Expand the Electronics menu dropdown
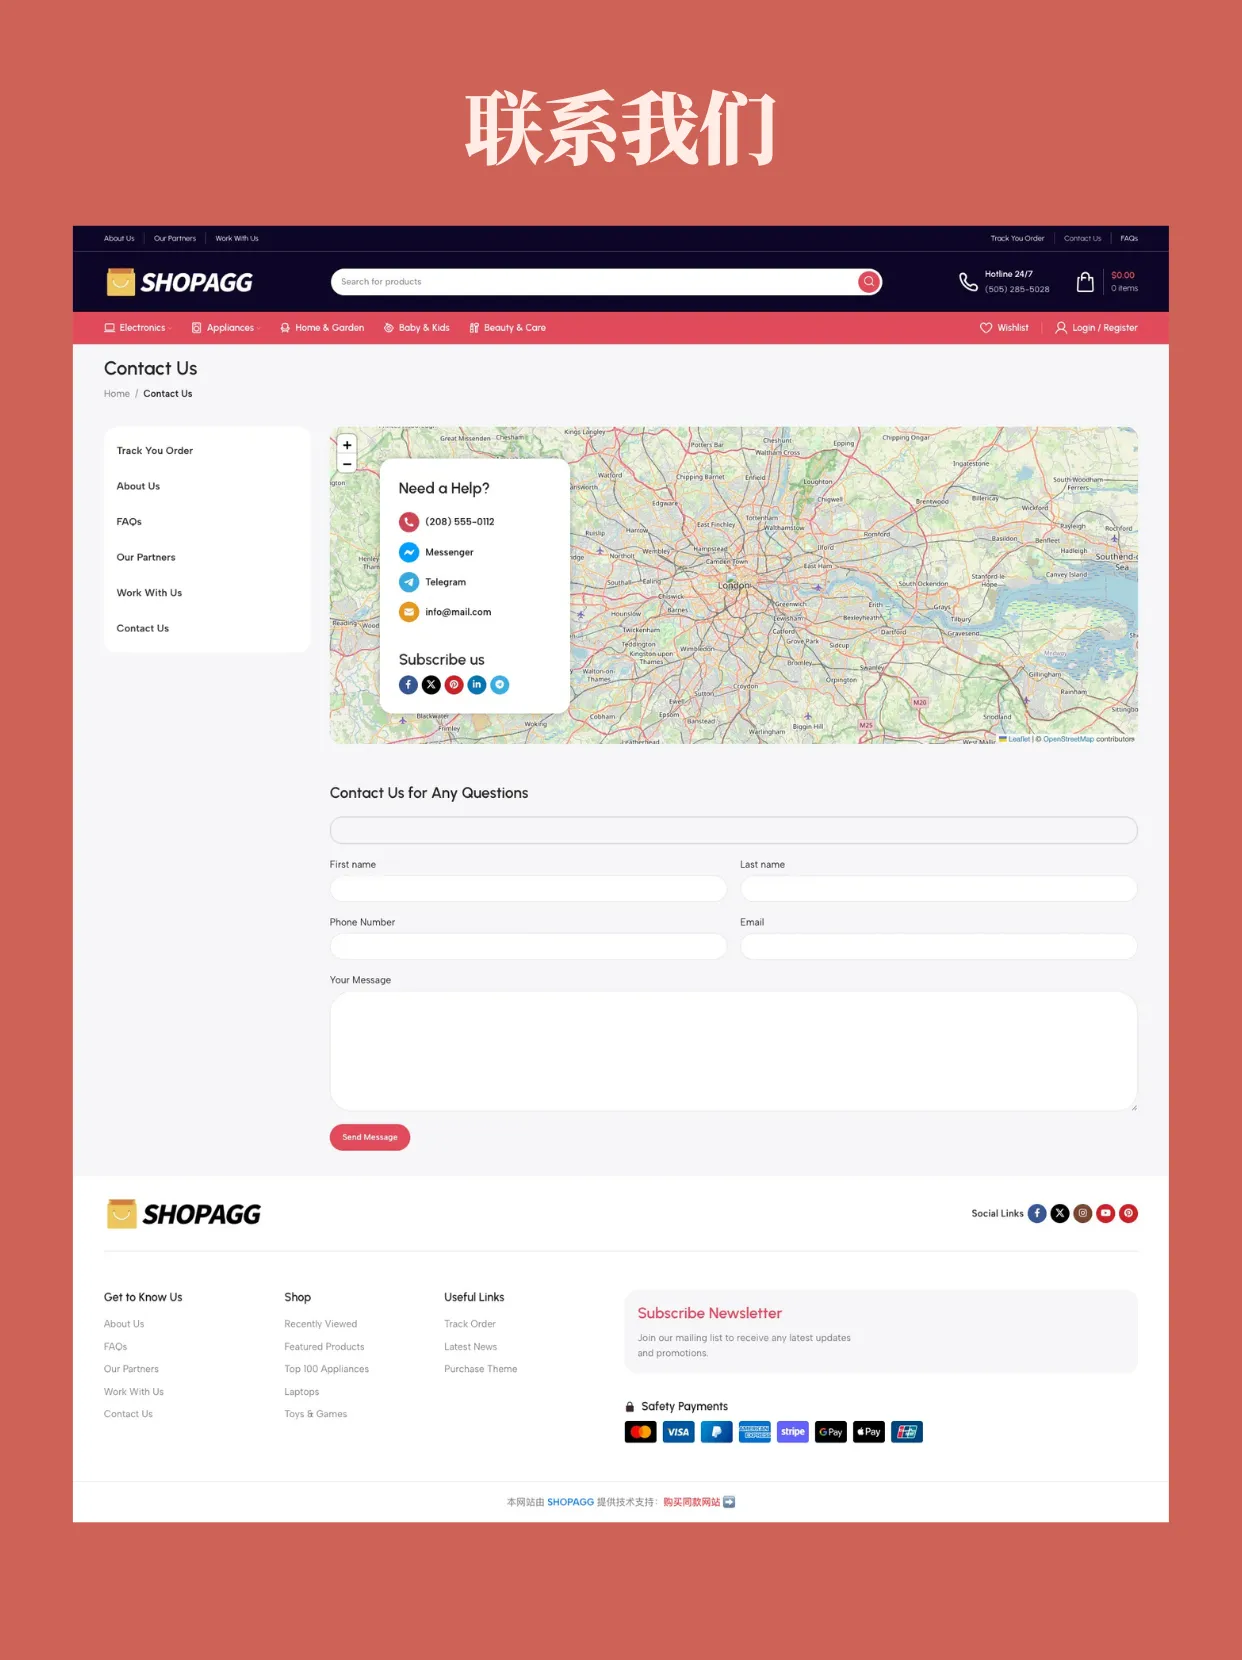1242x1660 pixels. 139,328
